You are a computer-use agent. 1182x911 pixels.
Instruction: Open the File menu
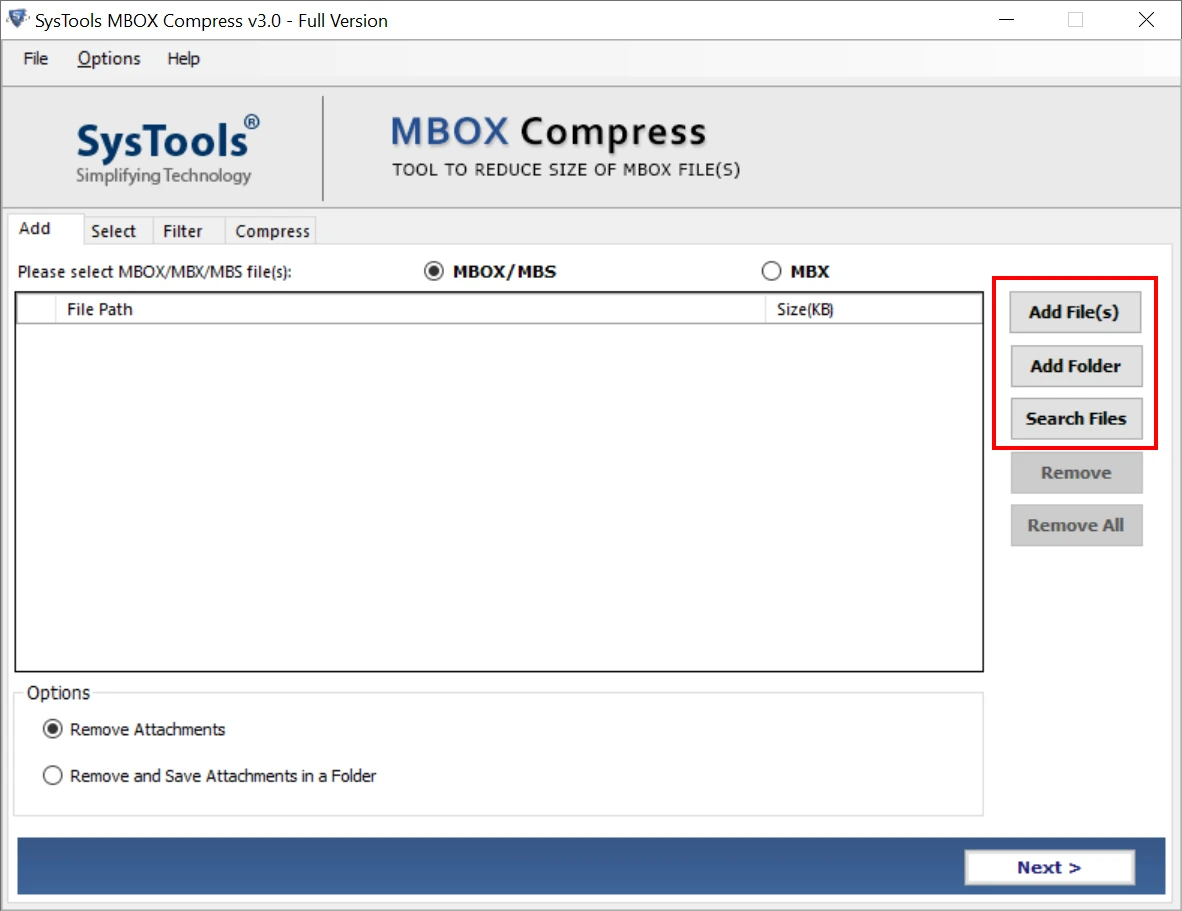[35, 59]
